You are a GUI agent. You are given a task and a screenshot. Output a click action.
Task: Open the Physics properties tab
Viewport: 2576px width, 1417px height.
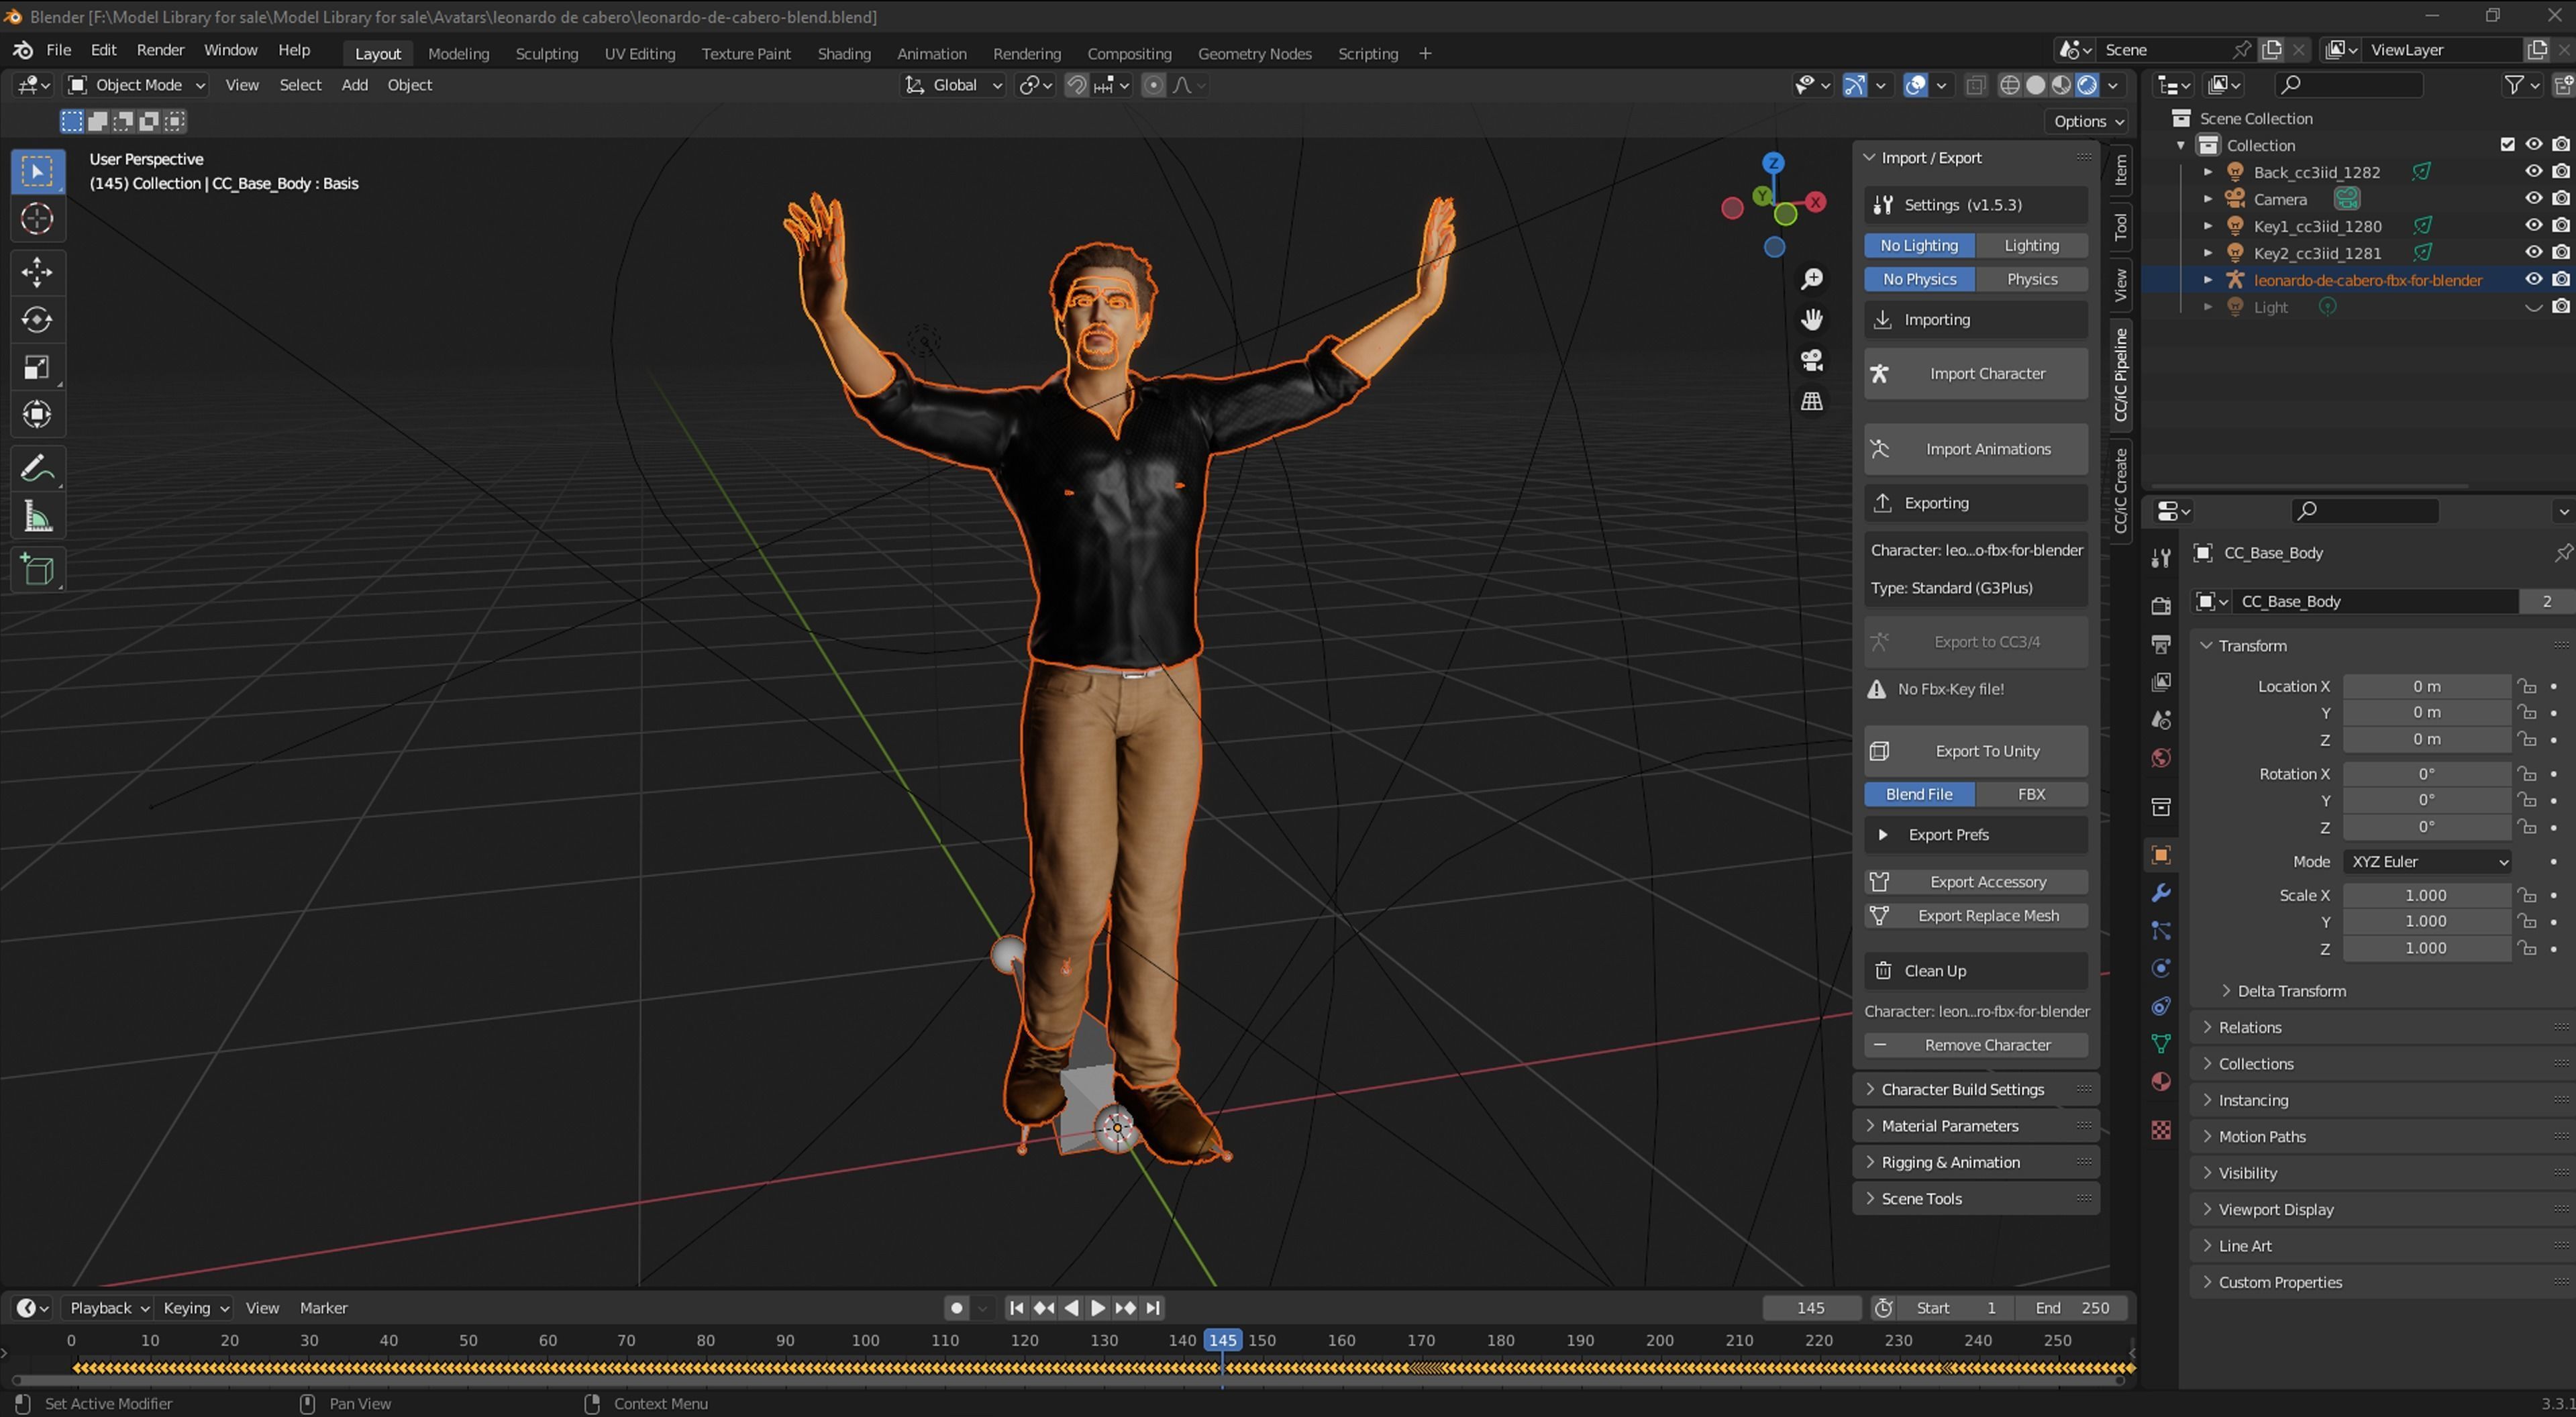point(2160,968)
